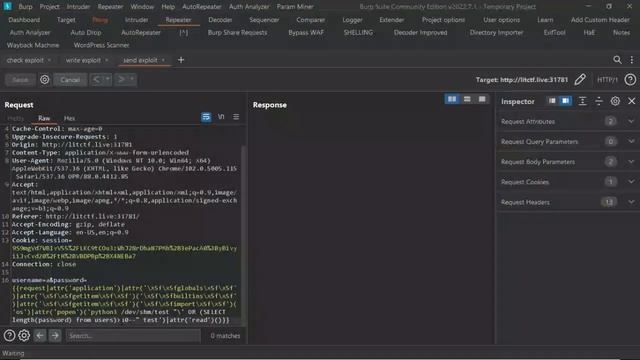Image resolution: width=640 pixels, height=360 pixels.
Task: Expand Request Cookies section
Action: coord(568,182)
